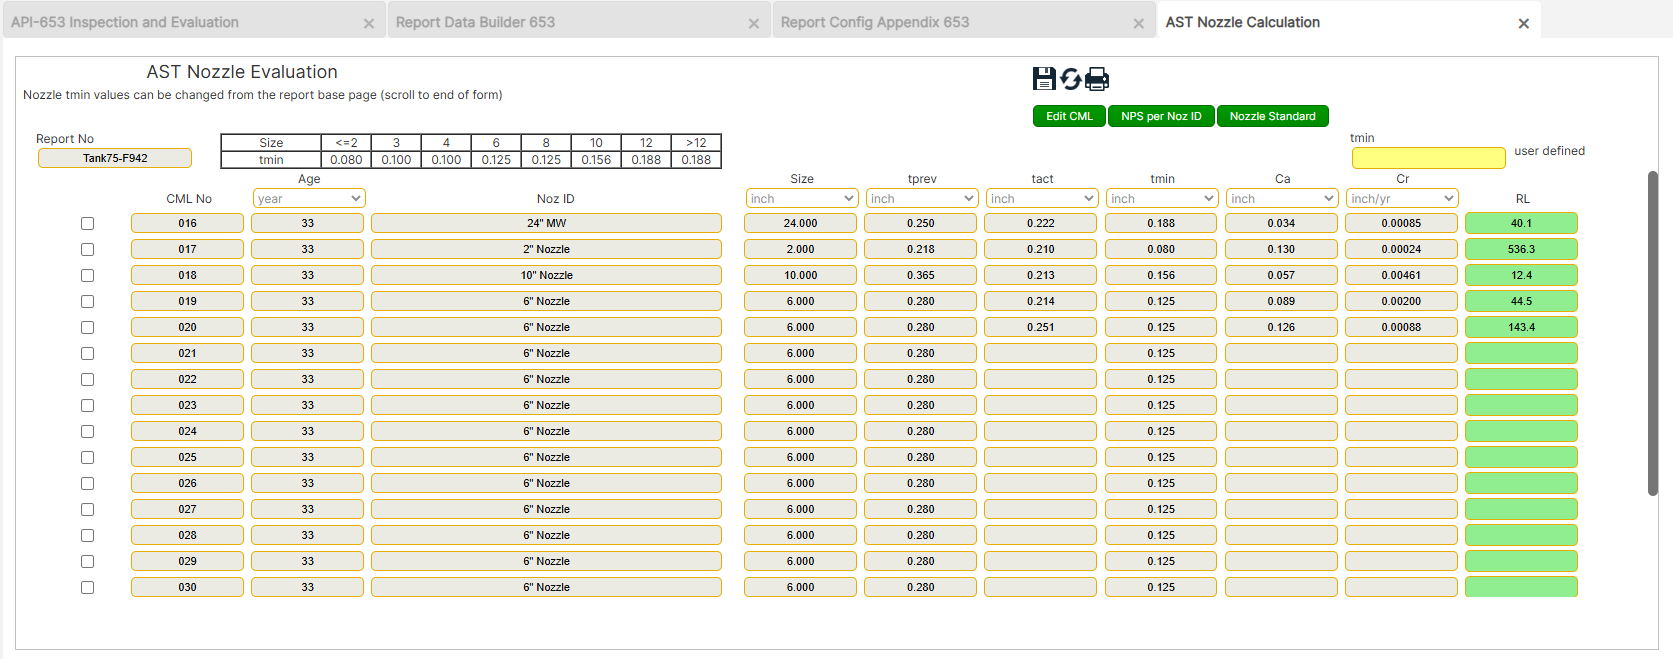
Task: Check the box beside CML 027
Action: coord(88,510)
